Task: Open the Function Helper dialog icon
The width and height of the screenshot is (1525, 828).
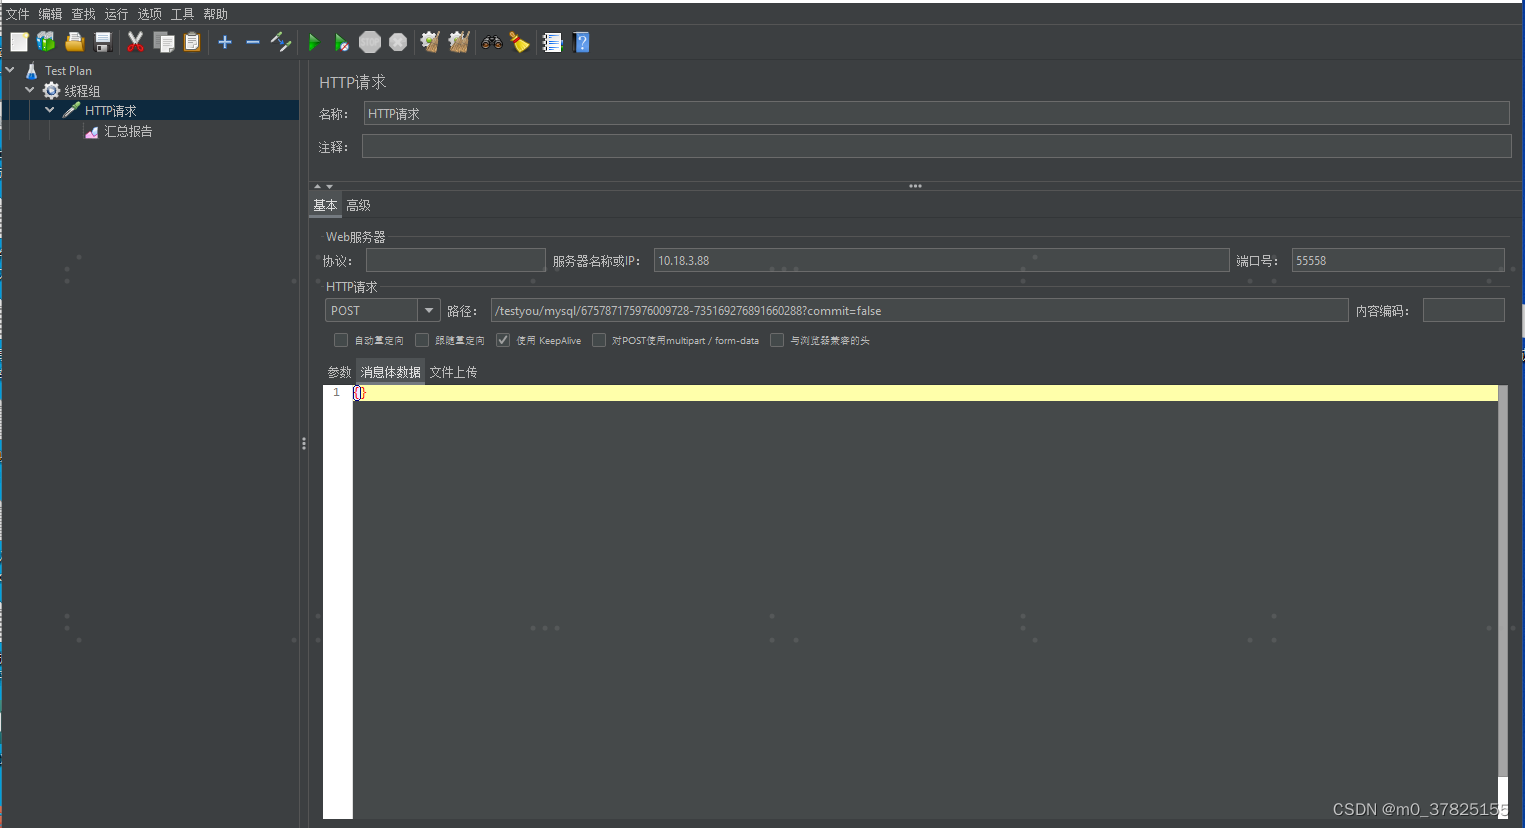Action: [552, 42]
